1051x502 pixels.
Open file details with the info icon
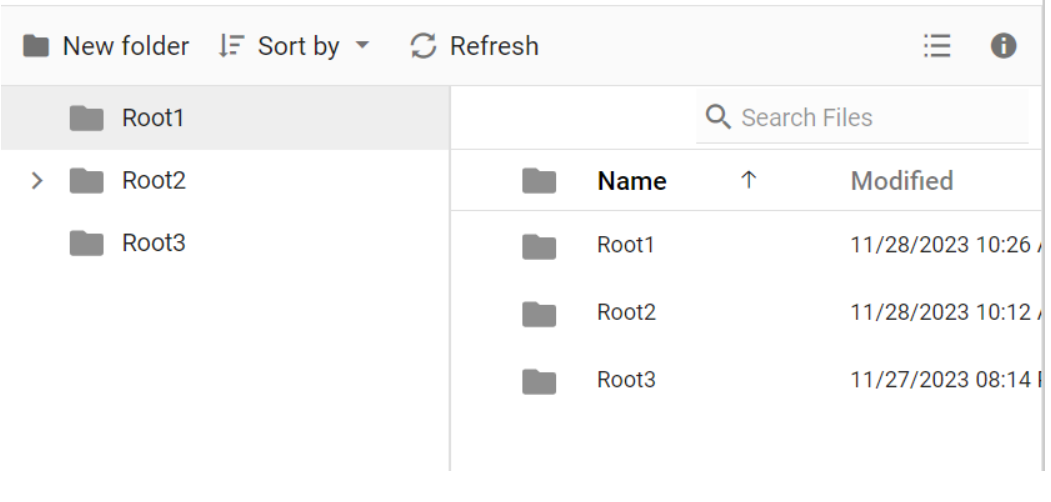pos(1003,46)
